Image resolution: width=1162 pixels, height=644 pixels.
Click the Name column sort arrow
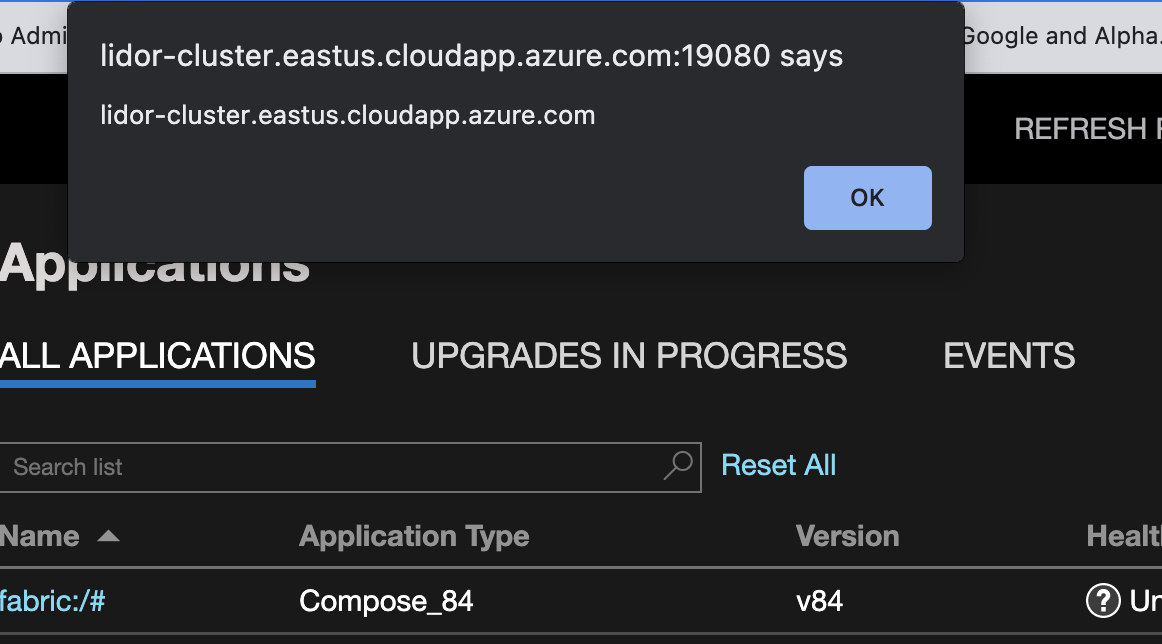[x=108, y=537]
